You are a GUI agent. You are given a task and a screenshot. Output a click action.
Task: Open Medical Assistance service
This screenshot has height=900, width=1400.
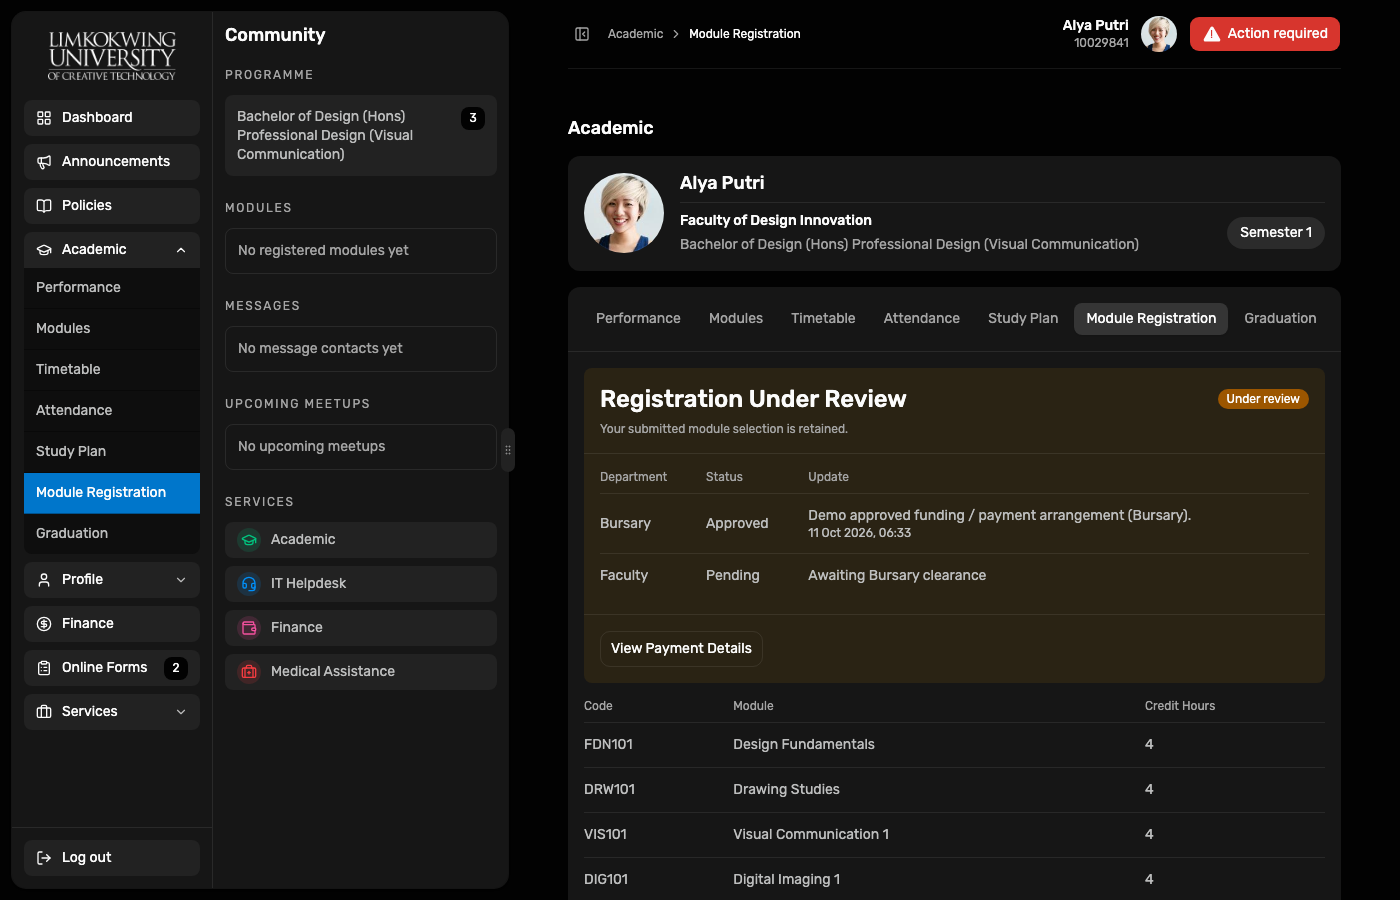tap(361, 672)
